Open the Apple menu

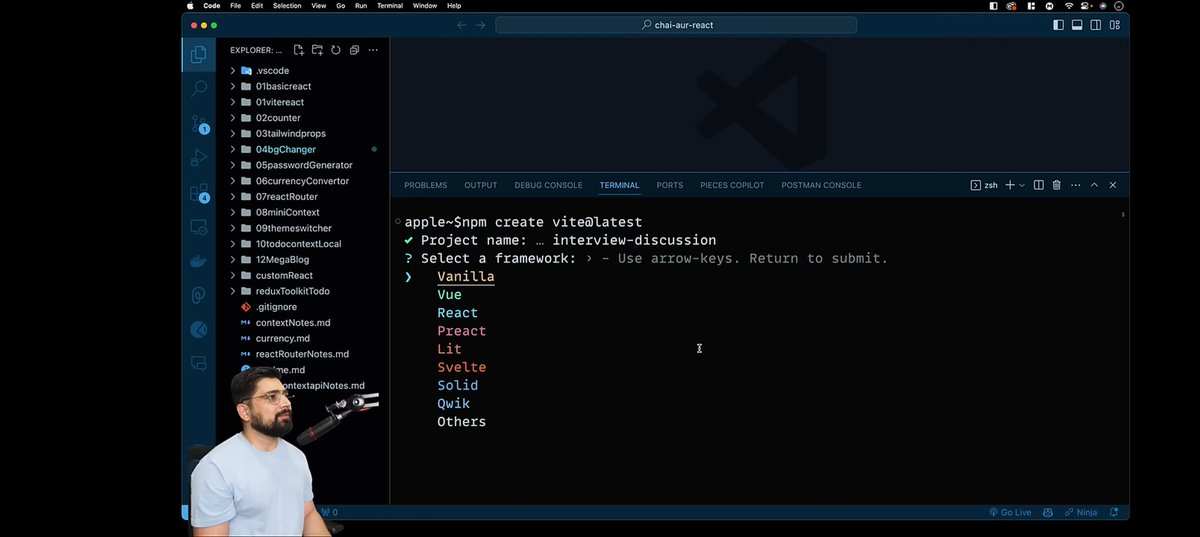pos(190,6)
